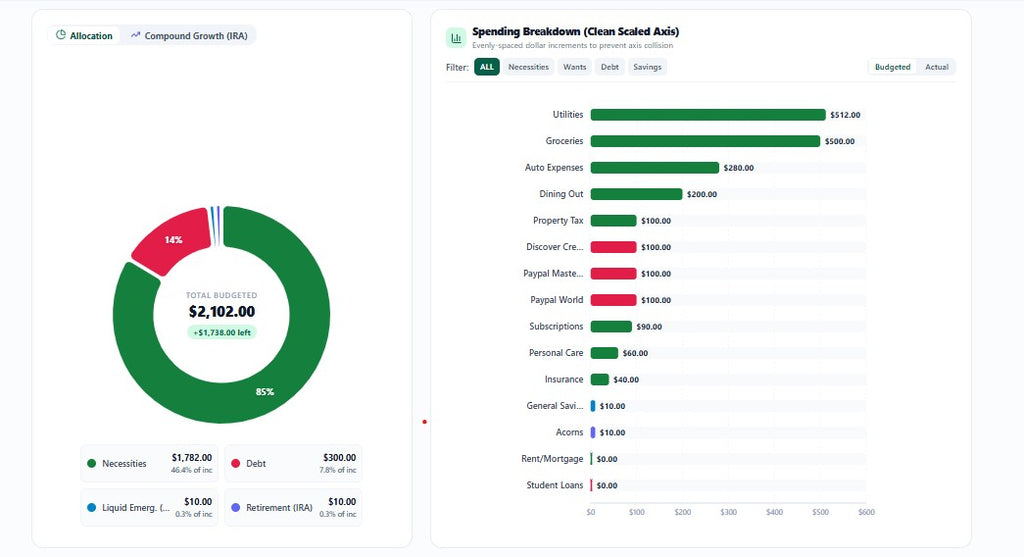Viewport: 1024px width, 557px height.
Task: Click the green Necessities legend dot
Action: click(x=91, y=464)
